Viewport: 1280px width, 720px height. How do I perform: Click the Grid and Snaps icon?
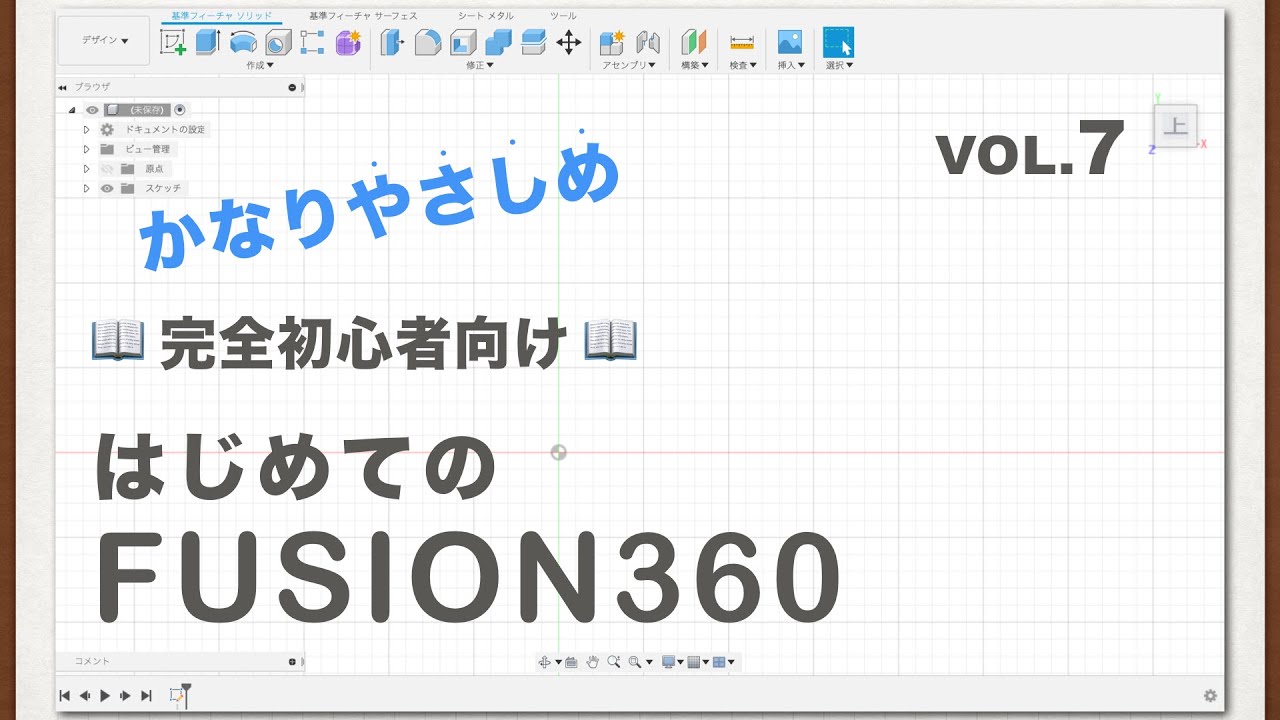(x=694, y=662)
